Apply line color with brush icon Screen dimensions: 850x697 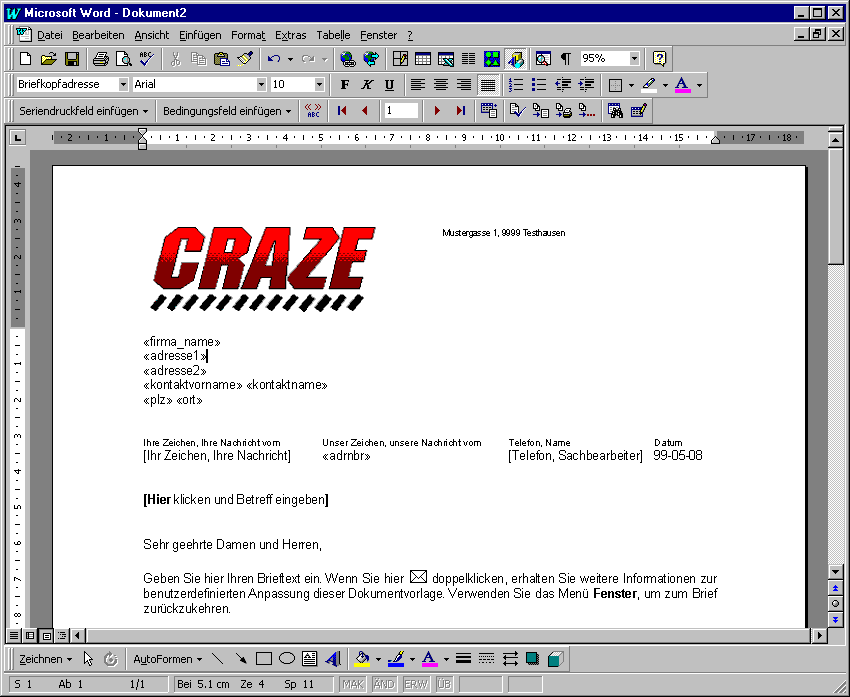tap(396, 659)
